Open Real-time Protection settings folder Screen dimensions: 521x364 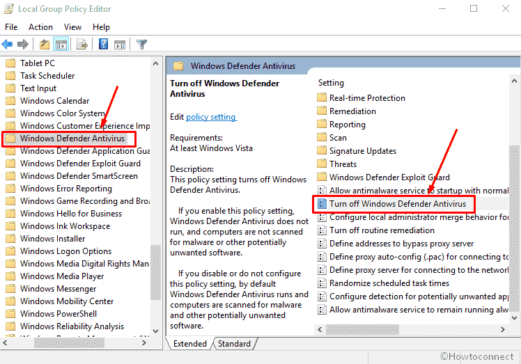(x=361, y=98)
